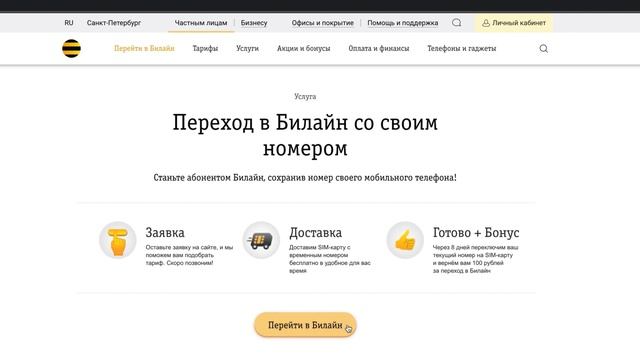Image resolution: width=640 pixels, height=360 pixels.
Task: Switch language via RU link
Action: click(69, 23)
